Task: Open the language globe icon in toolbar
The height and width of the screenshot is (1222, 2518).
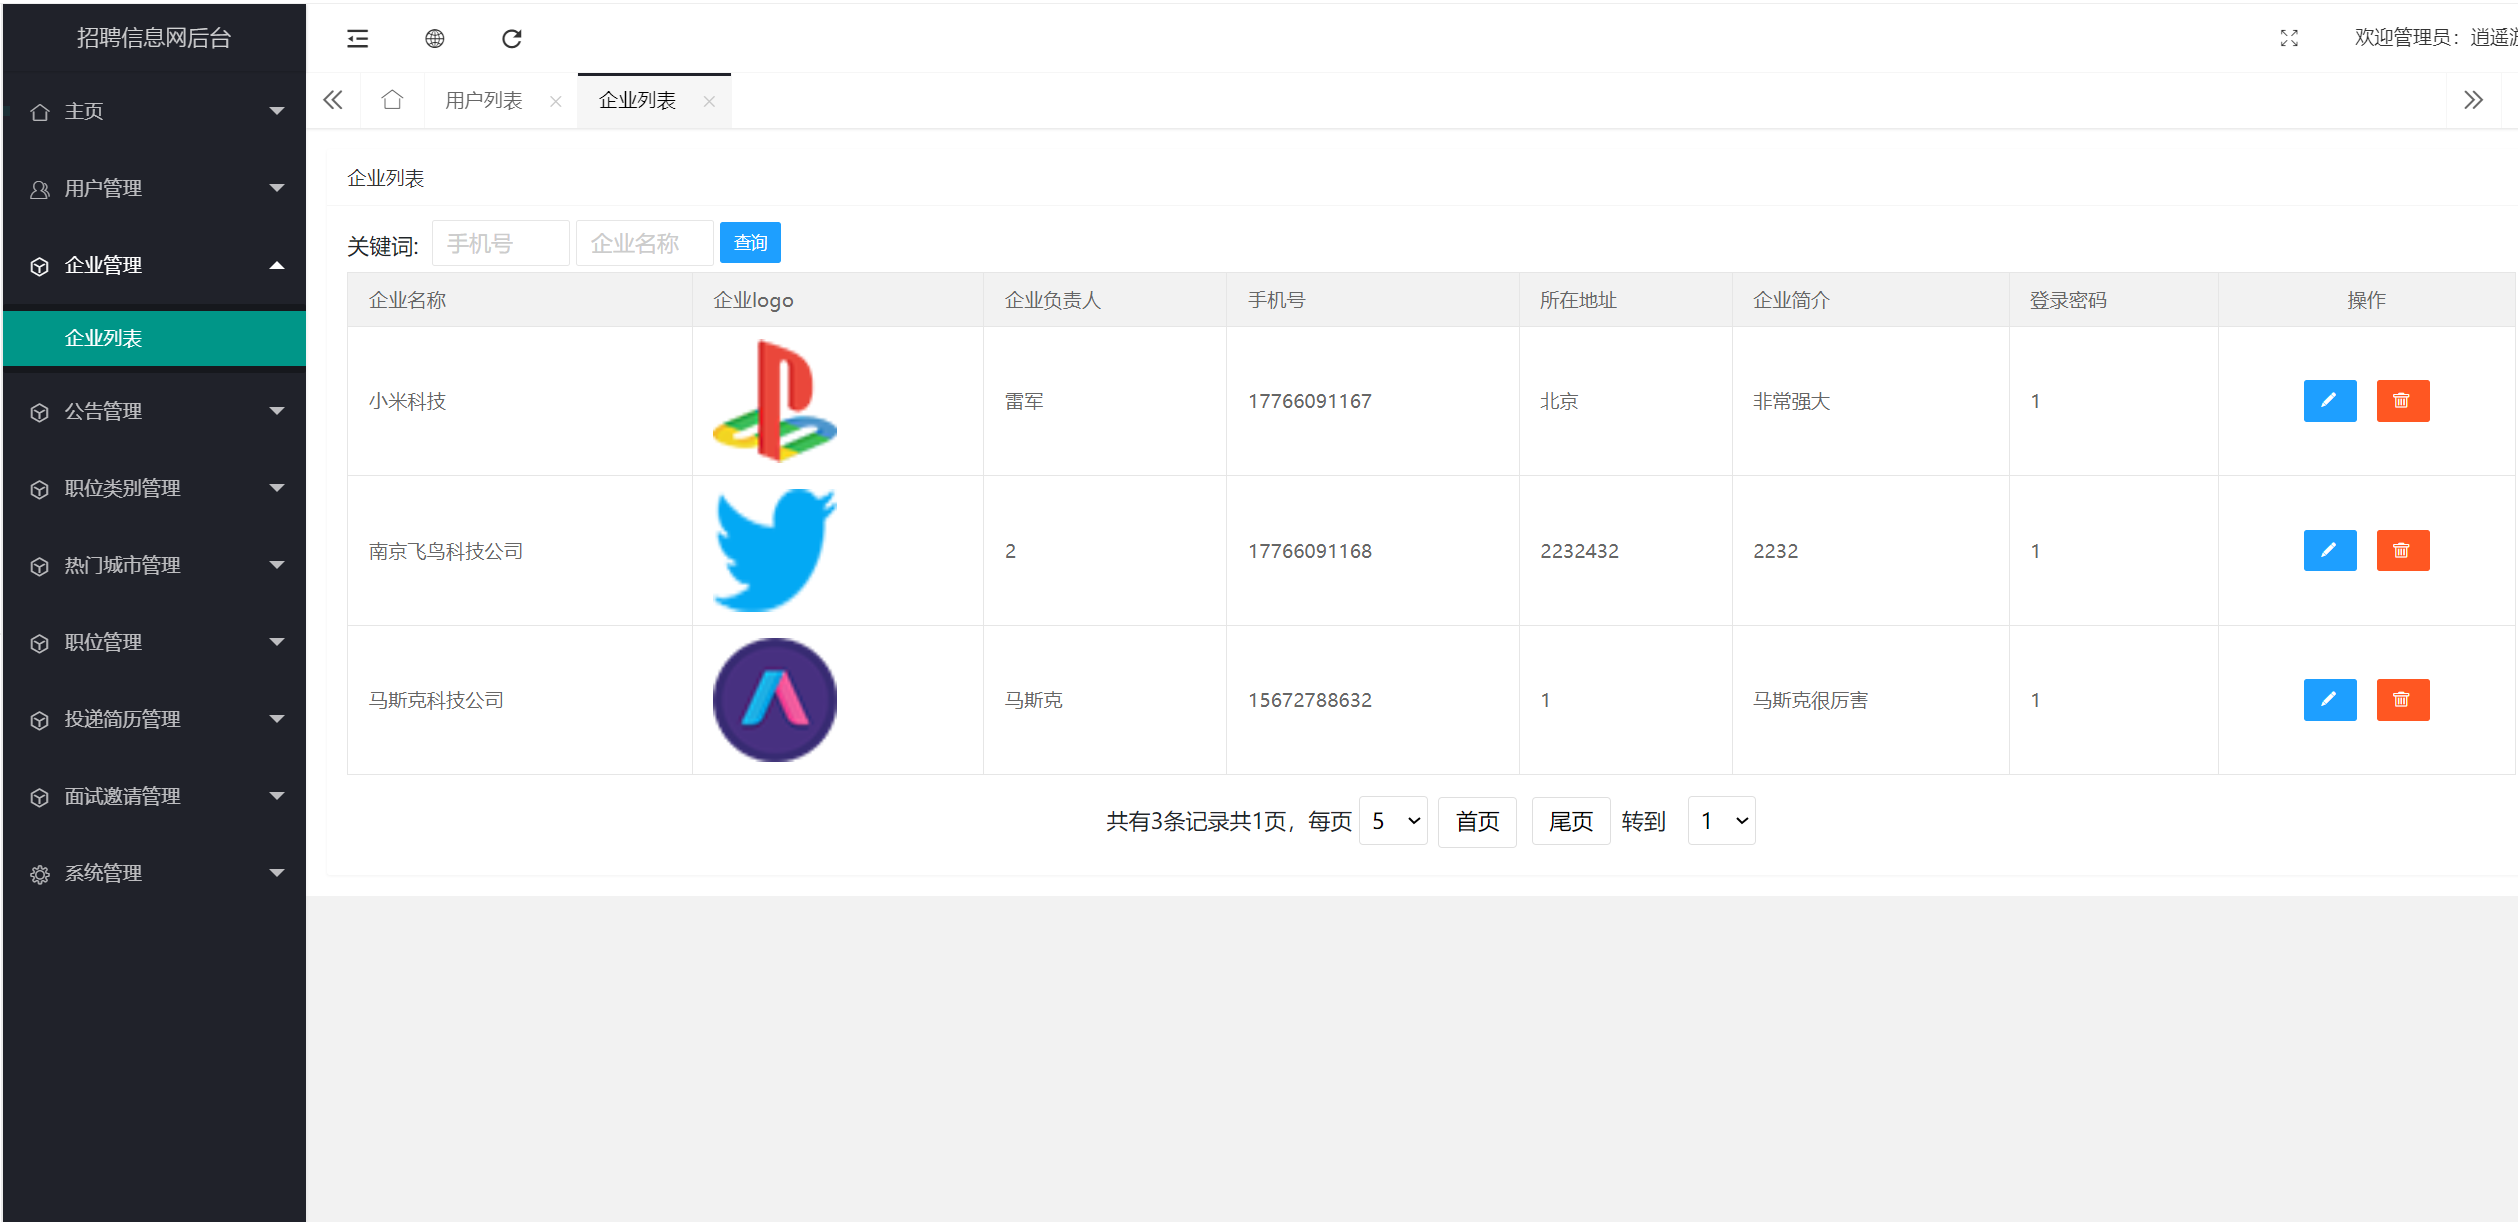Action: tap(435, 38)
